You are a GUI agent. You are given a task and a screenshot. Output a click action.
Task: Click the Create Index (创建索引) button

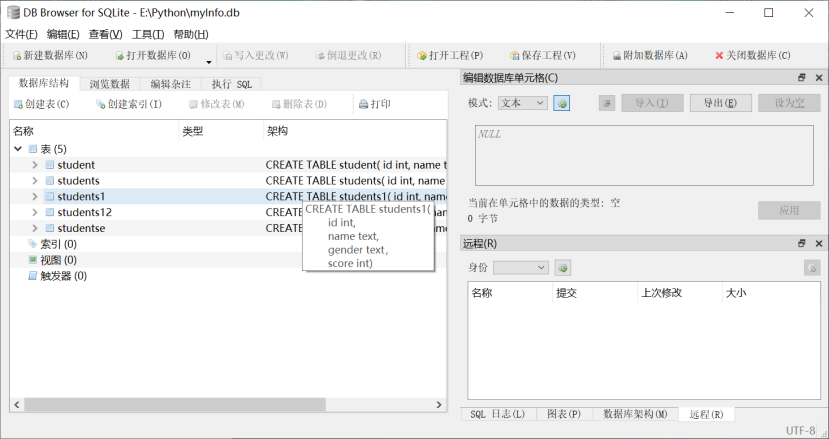tap(129, 104)
